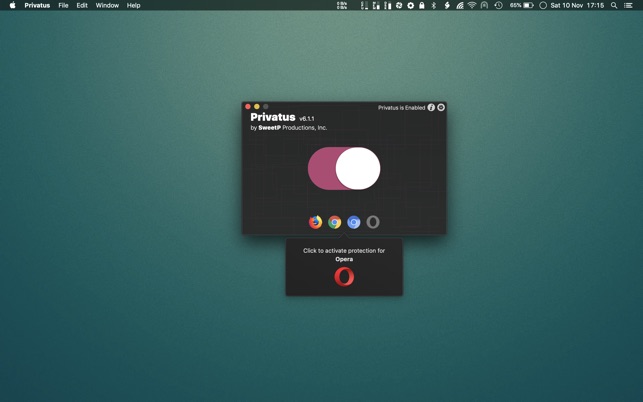Click the Privatus title heading
This screenshot has height=402, width=643.
pyautogui.click(x=273, y=117)
